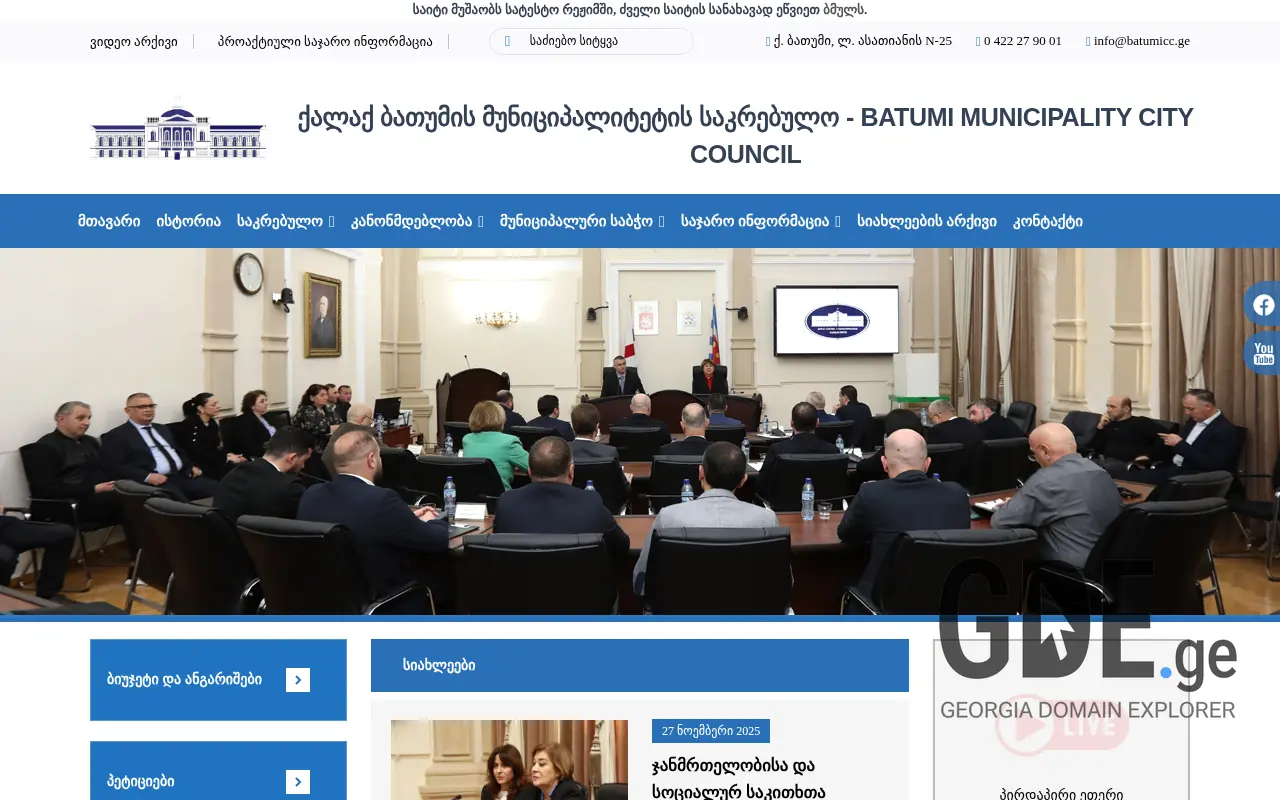Click the arrow icon on პეტიციები panel
1280x800 pixels.
[x=298, y=781]
